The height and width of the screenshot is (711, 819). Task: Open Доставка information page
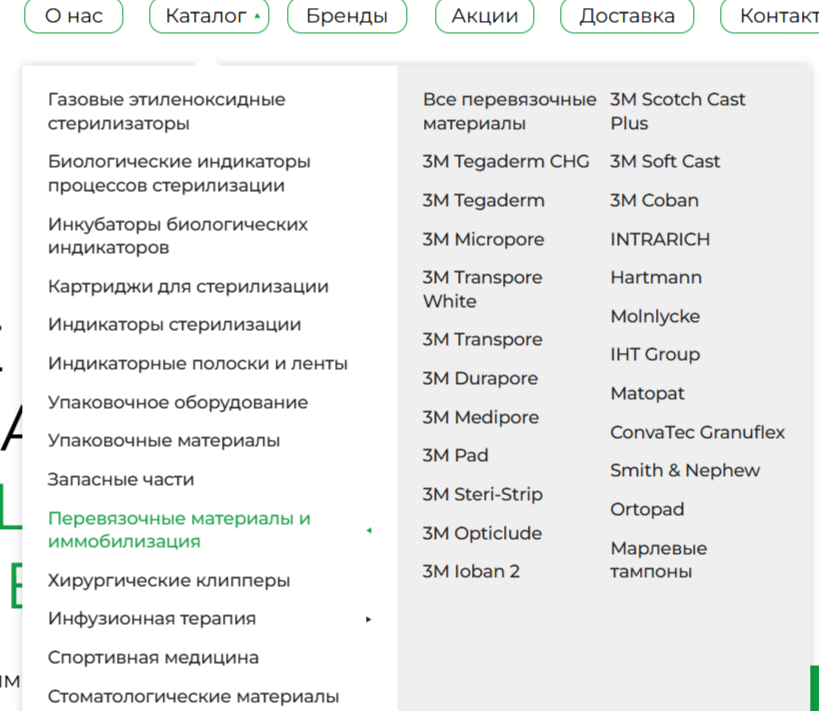point(627,16)
